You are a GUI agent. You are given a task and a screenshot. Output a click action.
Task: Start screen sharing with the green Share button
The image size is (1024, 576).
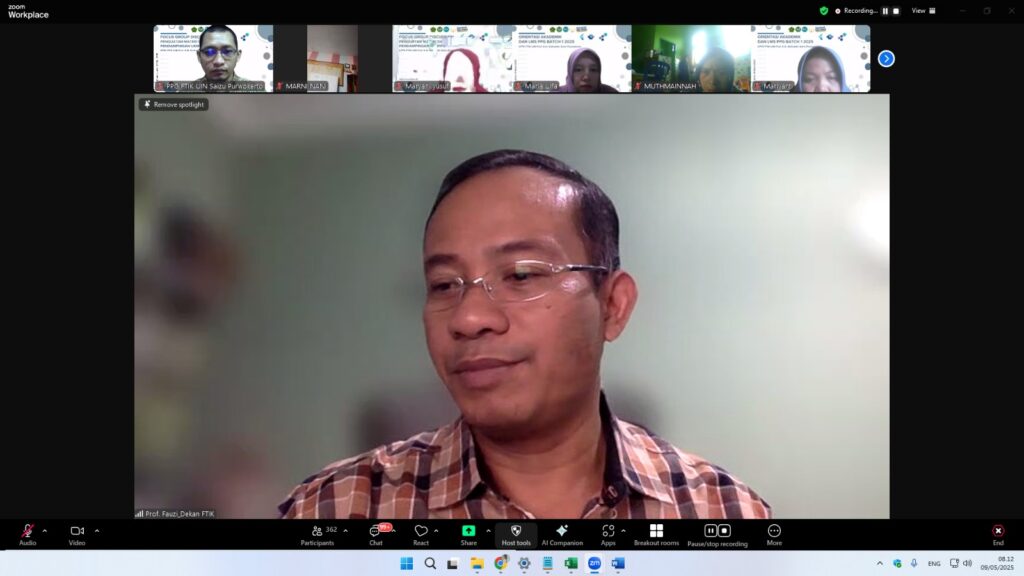(468, 531)
